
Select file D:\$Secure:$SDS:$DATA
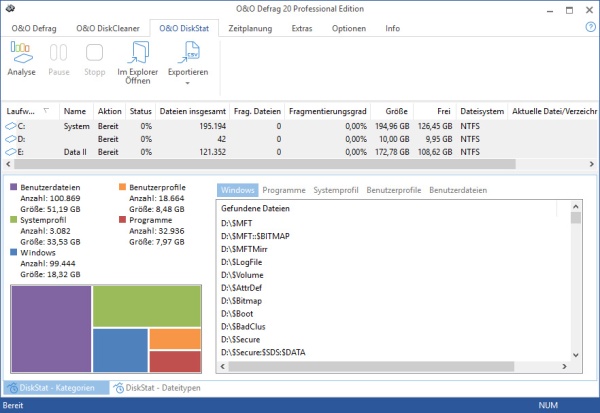coord(263,353)
